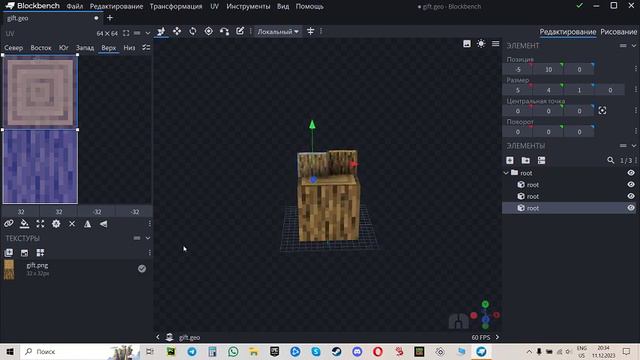Image resolution: width=640 pixels, height=360 pixels.
Task: Open the Инструменты menu
Action: (x=248, y=7)
